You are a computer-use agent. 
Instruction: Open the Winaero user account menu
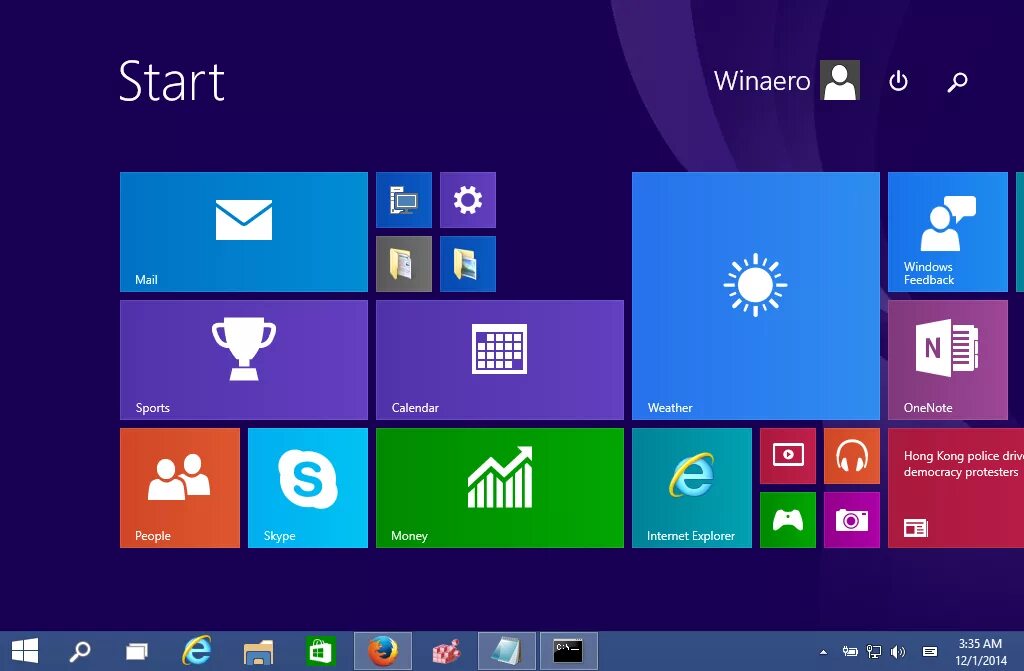pyautogui.click(x=786, y=80)
